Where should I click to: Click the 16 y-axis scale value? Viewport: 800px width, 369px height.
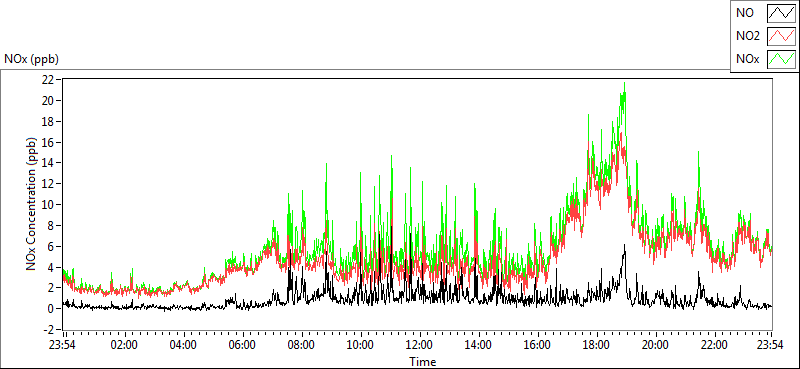(48, 142)
